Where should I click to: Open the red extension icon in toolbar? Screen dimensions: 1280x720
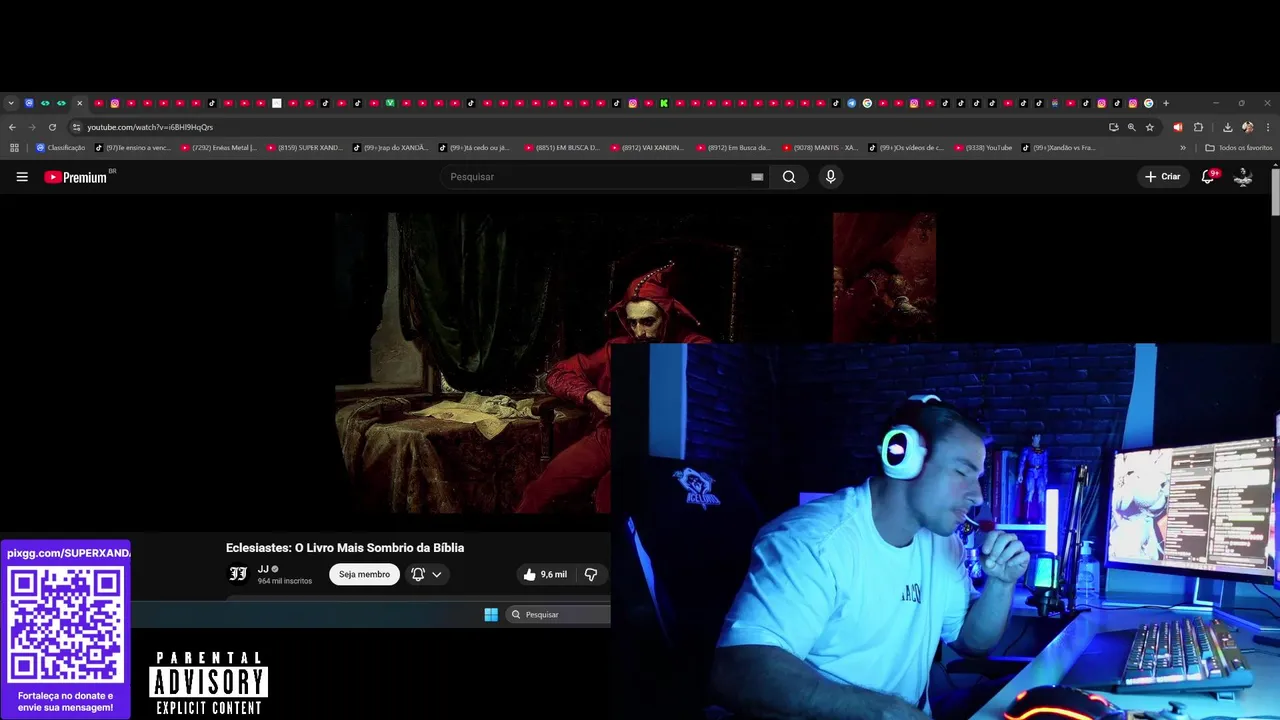pyautogui.click(x=1178, y=127)
